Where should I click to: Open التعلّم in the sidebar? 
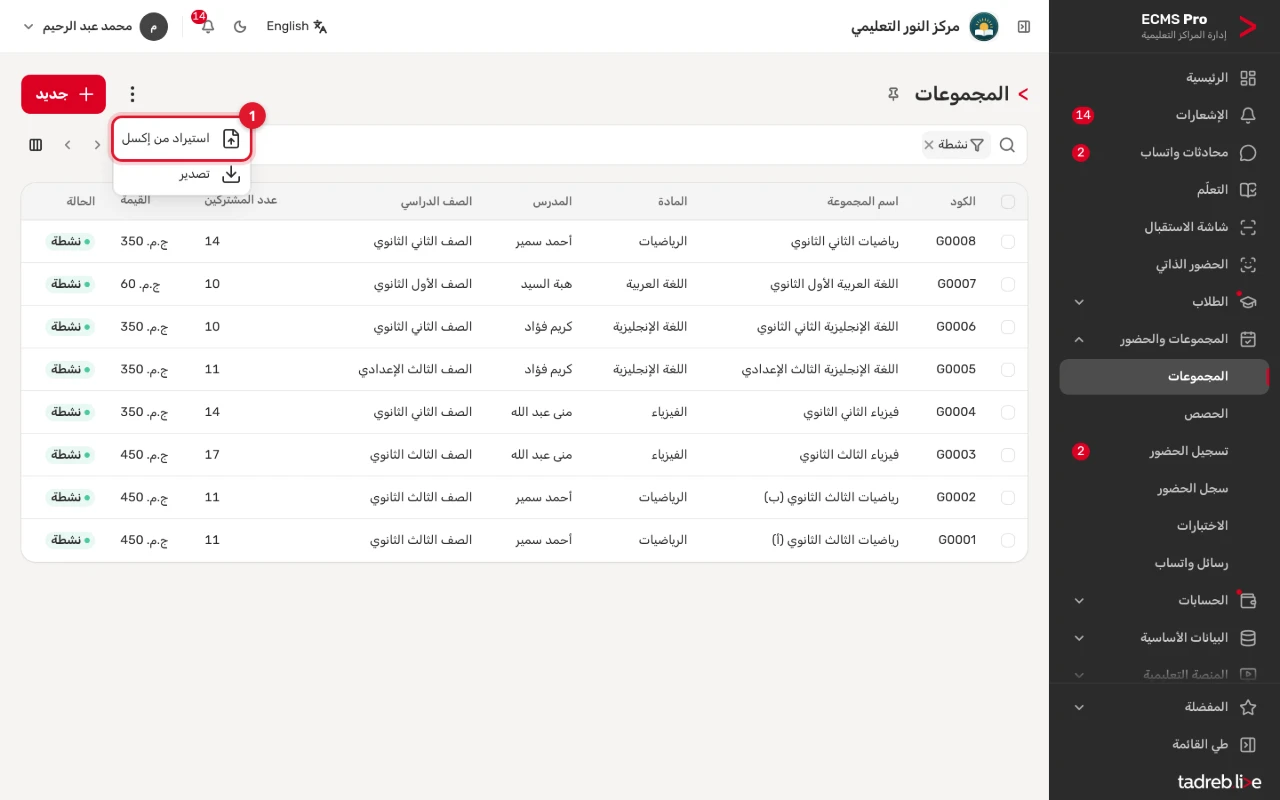[1164, 190]
